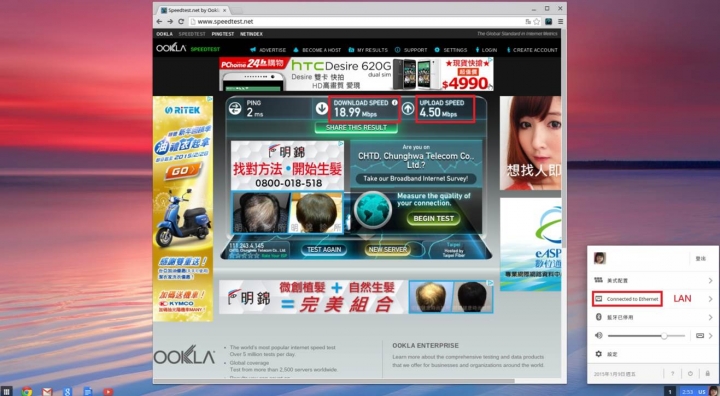Click the extension icon beside the Chrome menu
The width and height of the screenshot is (720, 396).
point(548,22)
